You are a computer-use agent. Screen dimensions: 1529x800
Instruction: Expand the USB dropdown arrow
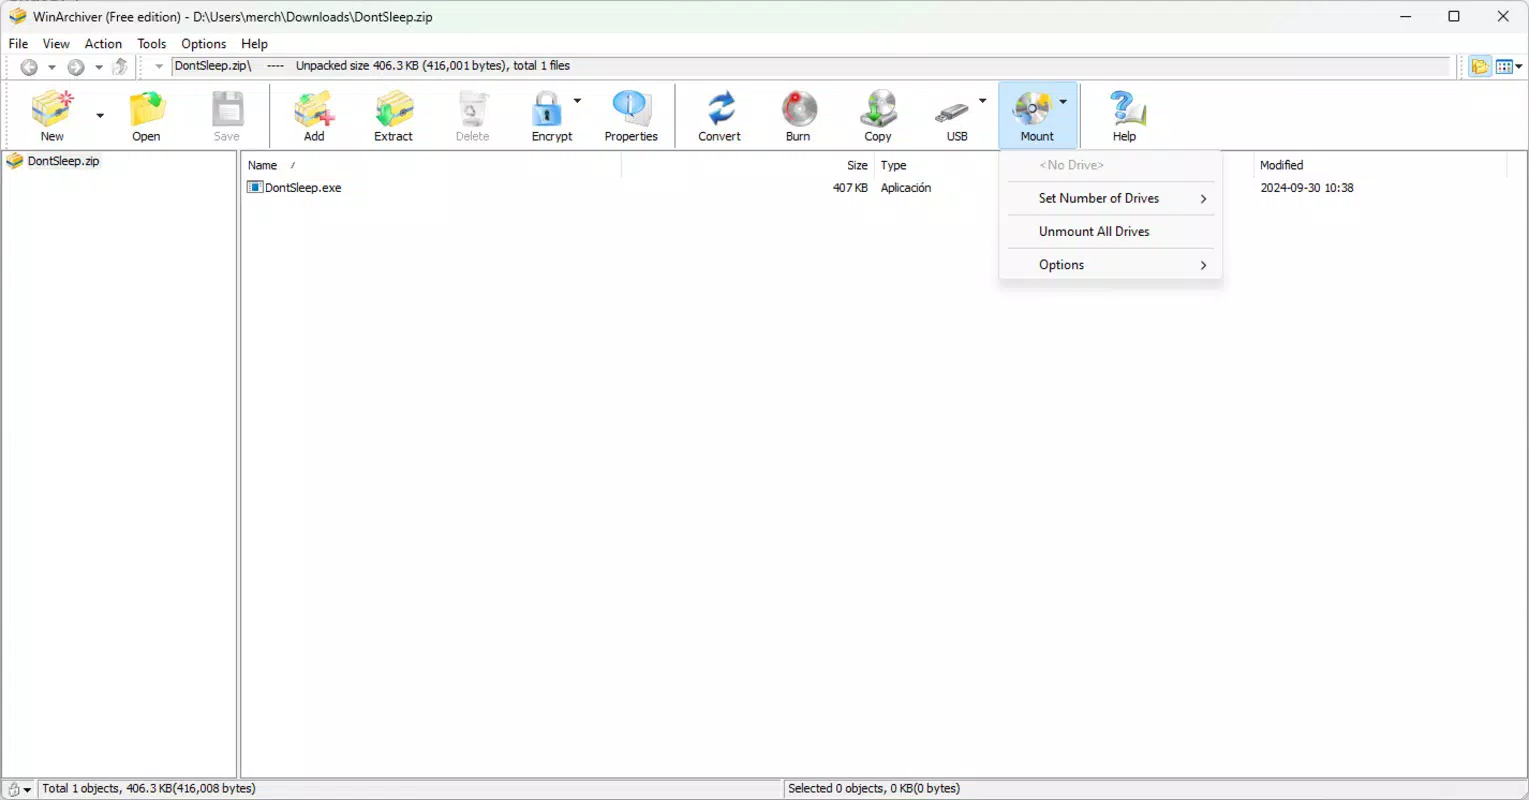click(x=982, y=101)
